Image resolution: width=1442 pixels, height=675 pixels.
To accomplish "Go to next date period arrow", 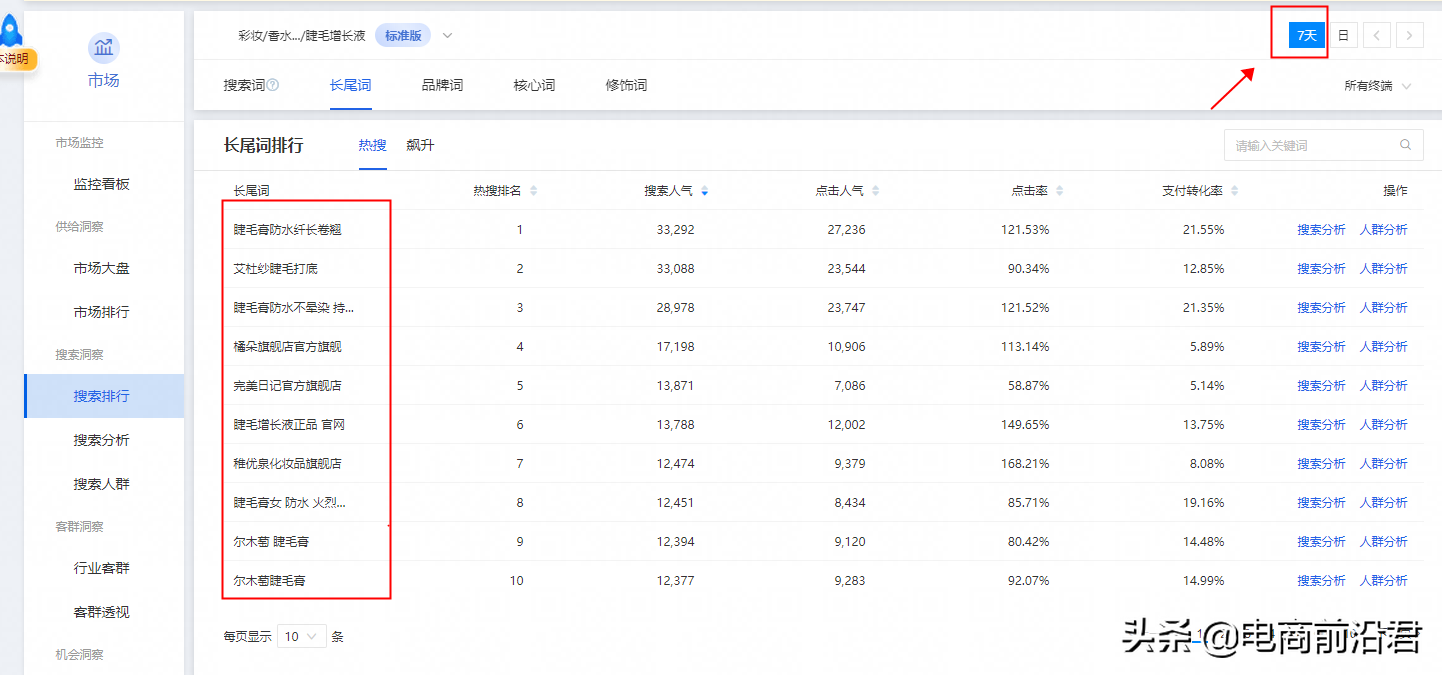I will click(1410, 35).
